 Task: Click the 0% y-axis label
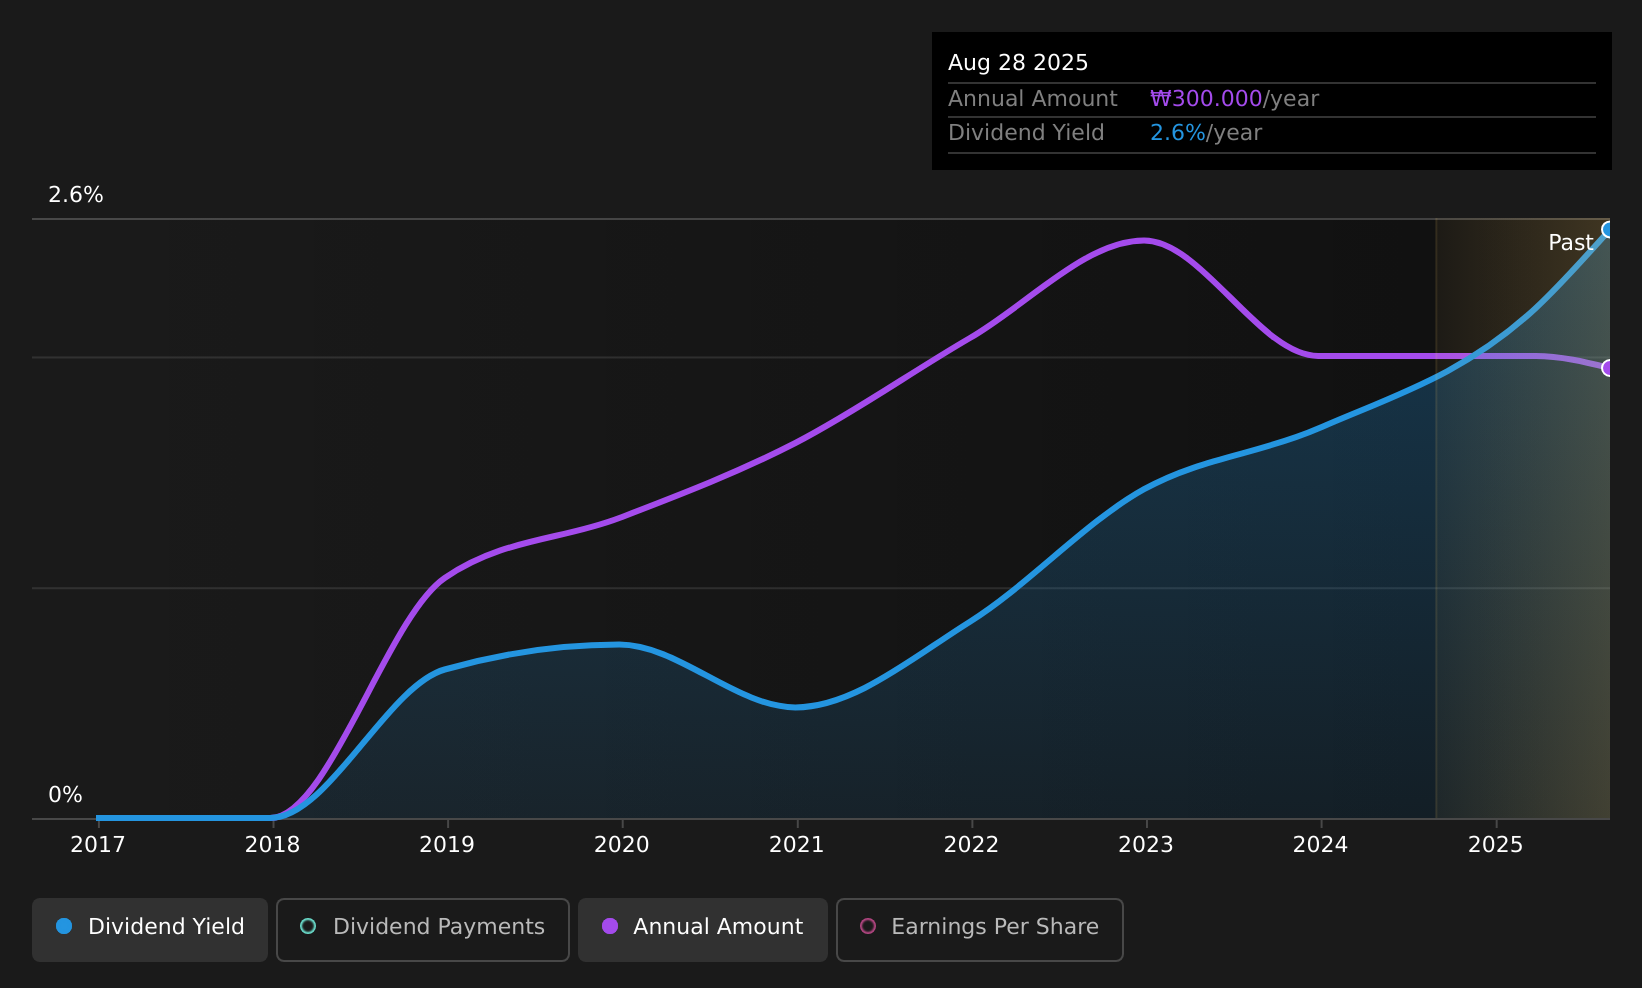(66, 795)
